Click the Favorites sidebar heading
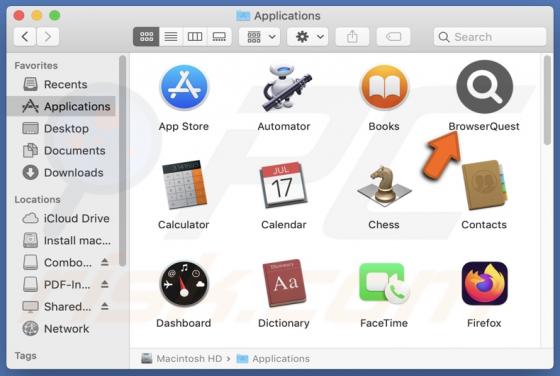This screenshot has height=376, width=560. (36, 66)
